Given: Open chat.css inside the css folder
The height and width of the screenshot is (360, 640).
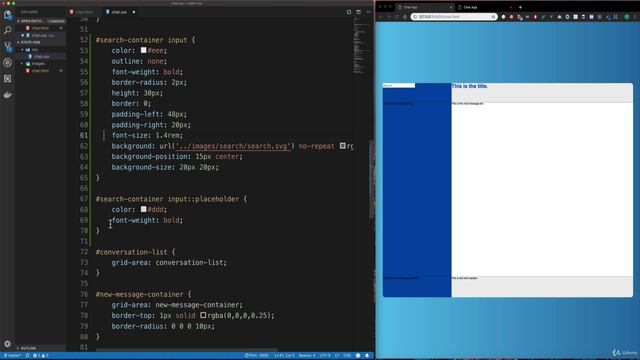Looking at the screenshot, I should click(x=42, y=57).
